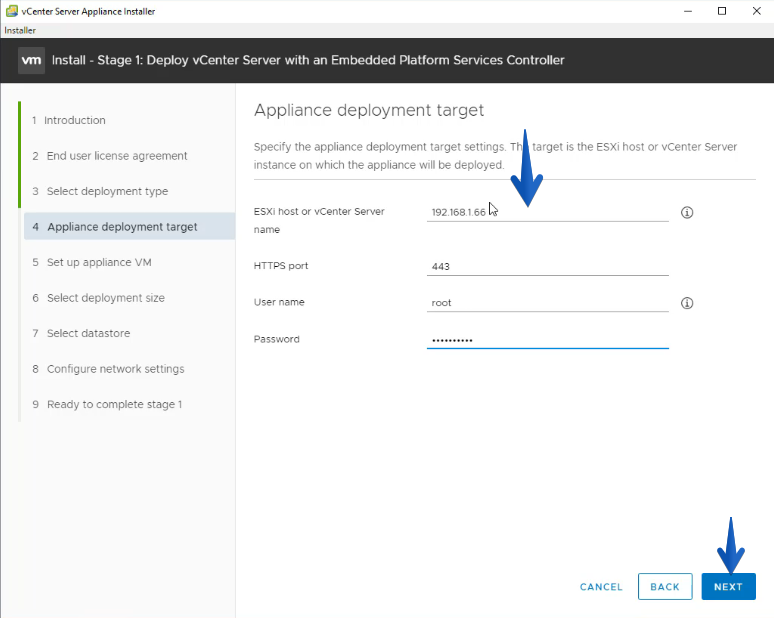Click the User name field showing root
Screen dimensions: 774x618
(547, 303)
